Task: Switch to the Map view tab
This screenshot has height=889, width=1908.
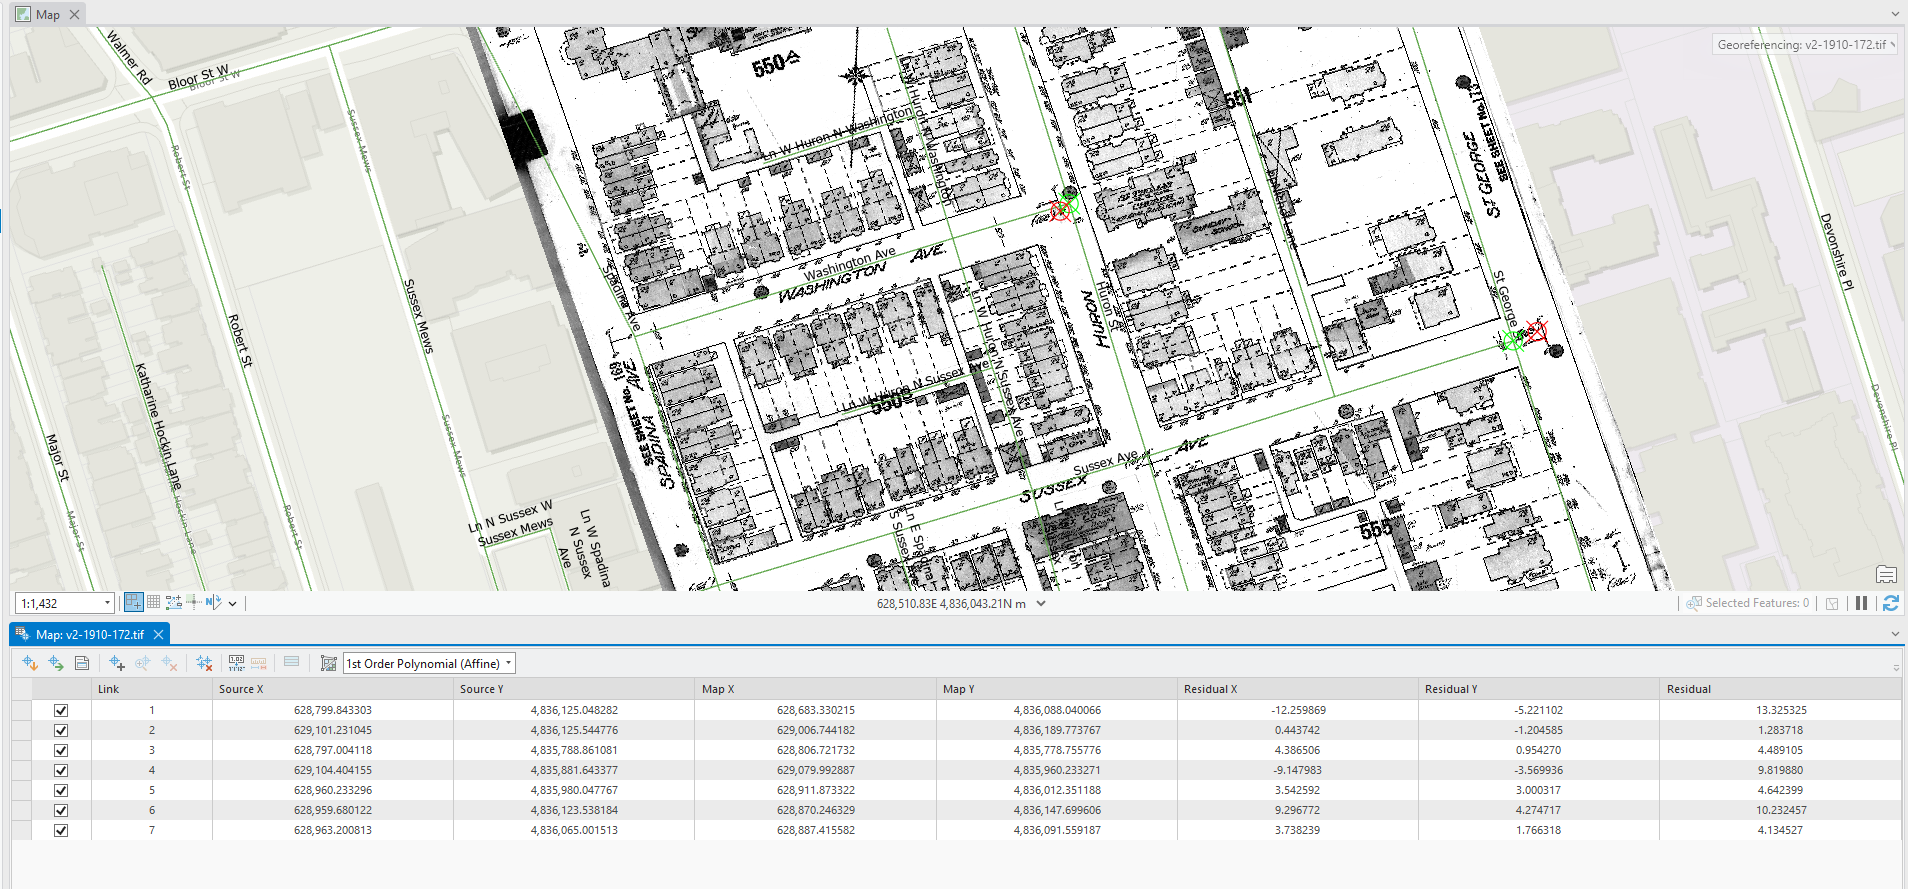Action: point(47,14)
